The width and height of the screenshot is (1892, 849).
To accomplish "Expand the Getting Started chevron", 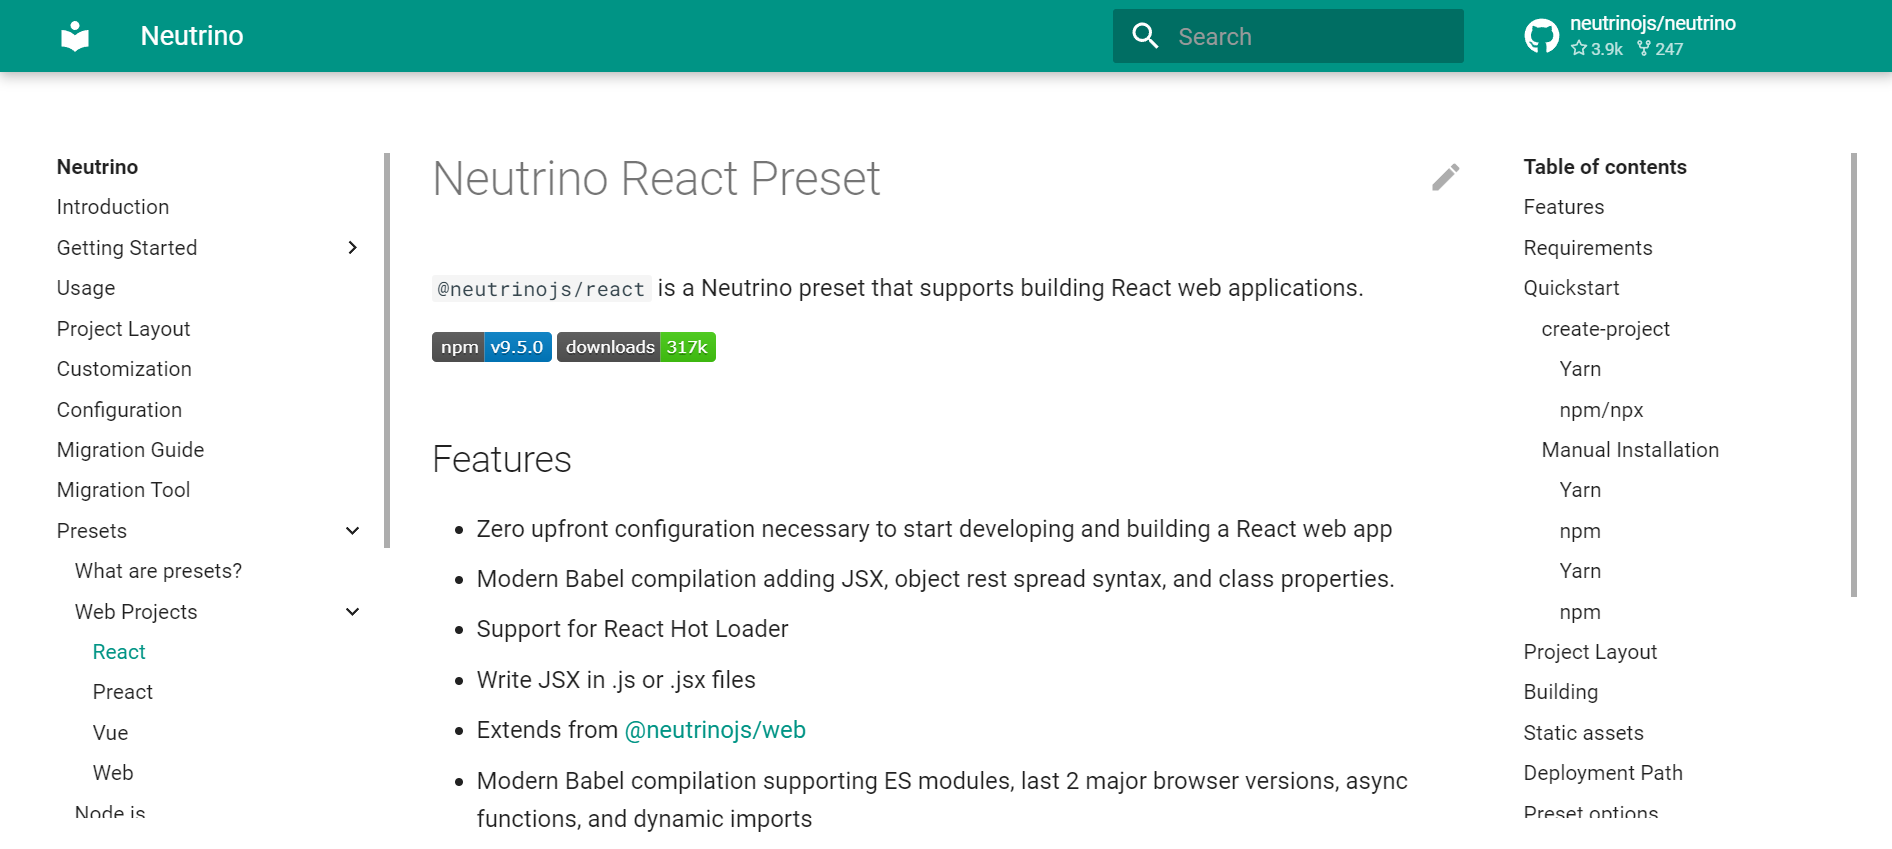I will (x=352, y=248).
